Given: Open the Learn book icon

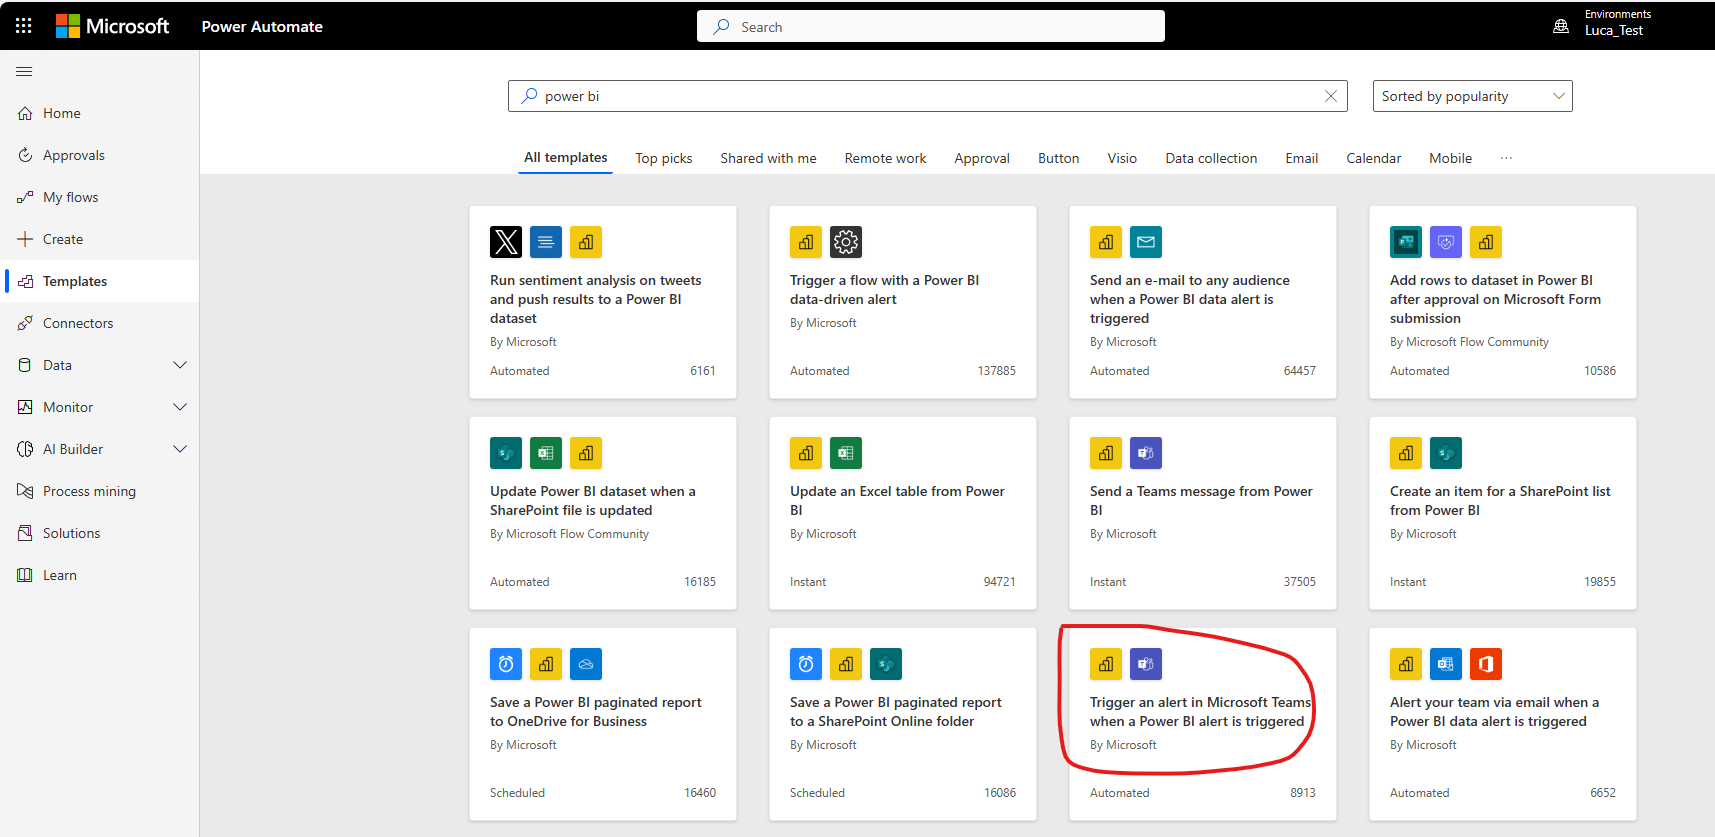Looking at the screenshot, I should [25, 575].
